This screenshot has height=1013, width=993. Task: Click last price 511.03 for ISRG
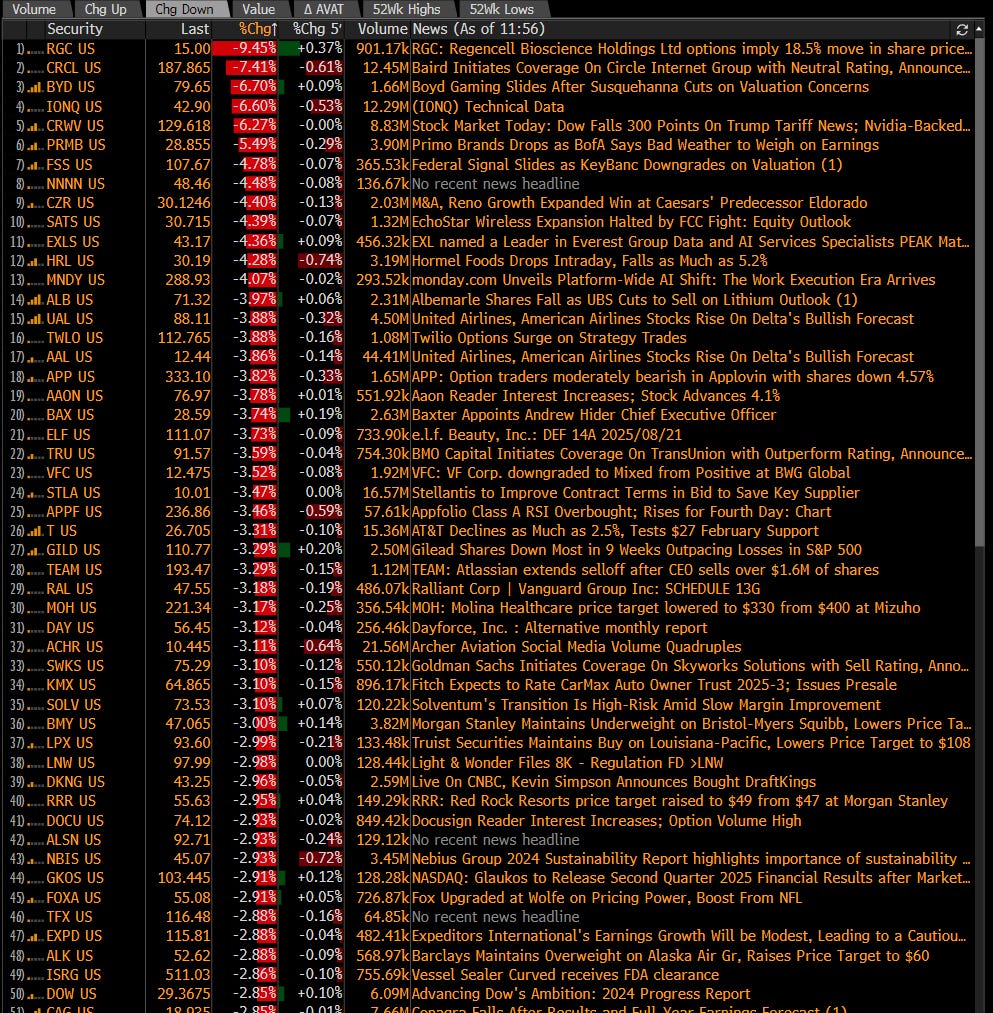(188, 975)
